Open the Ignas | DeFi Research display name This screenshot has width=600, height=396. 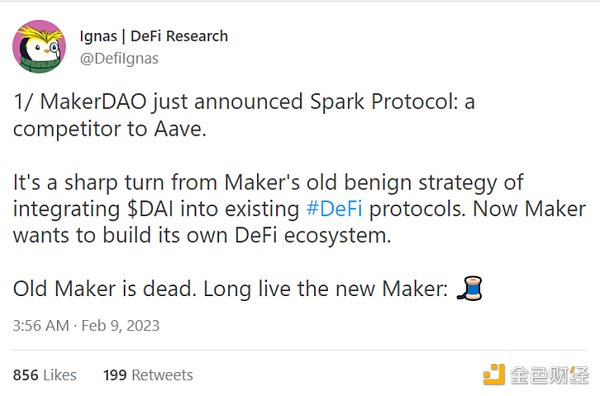(154, 36)
